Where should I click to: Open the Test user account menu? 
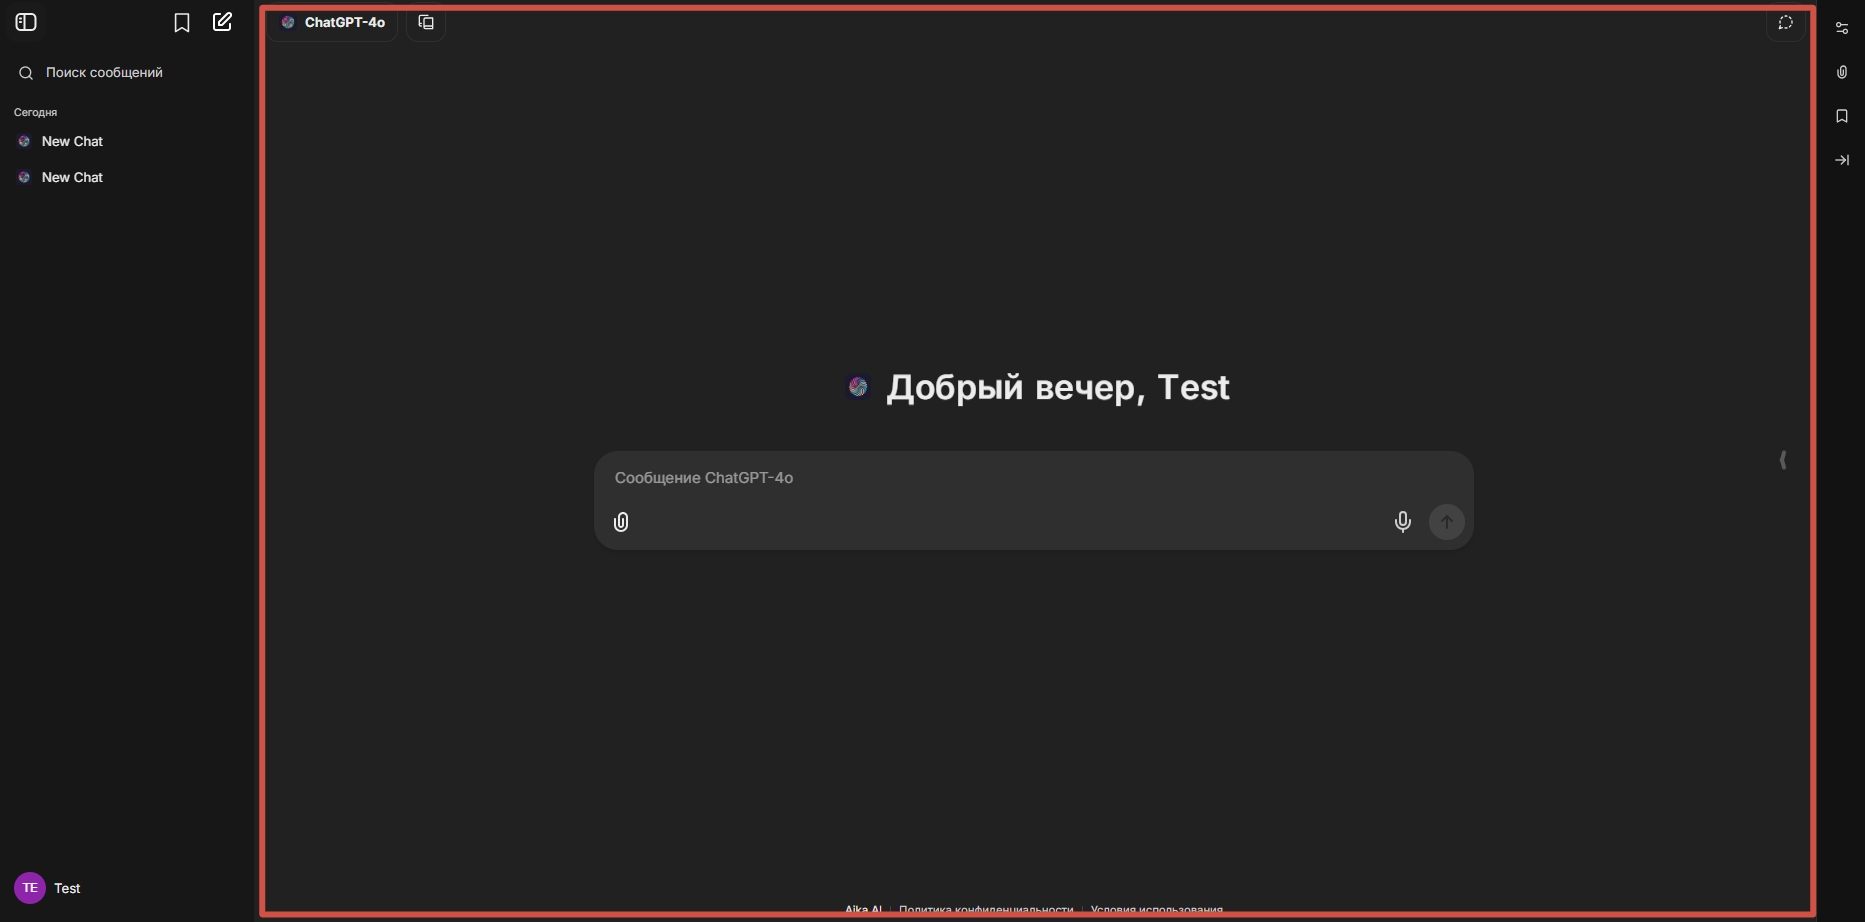(48, 888)
